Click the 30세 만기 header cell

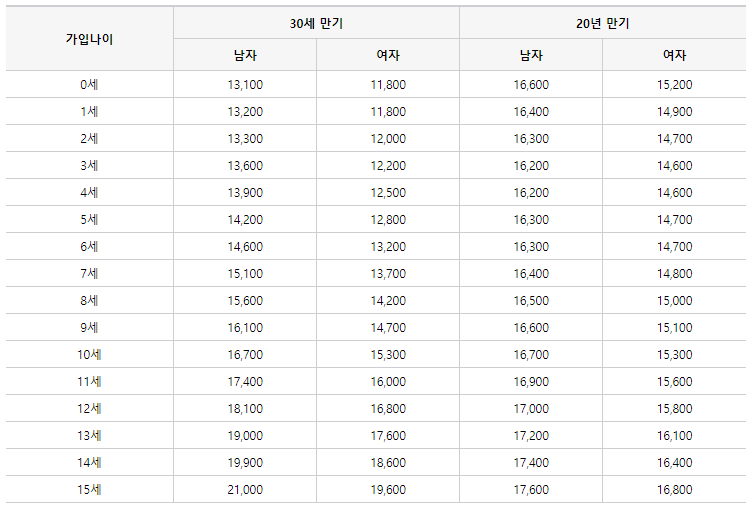316,22
